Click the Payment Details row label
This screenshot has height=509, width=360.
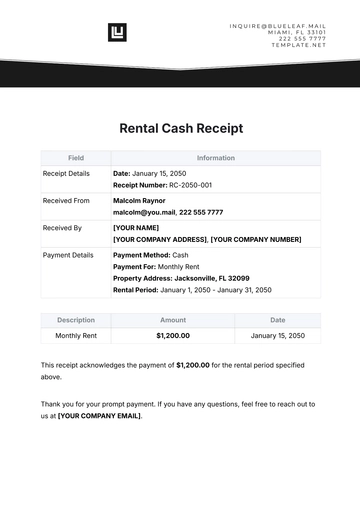click(x=68, y=255)
